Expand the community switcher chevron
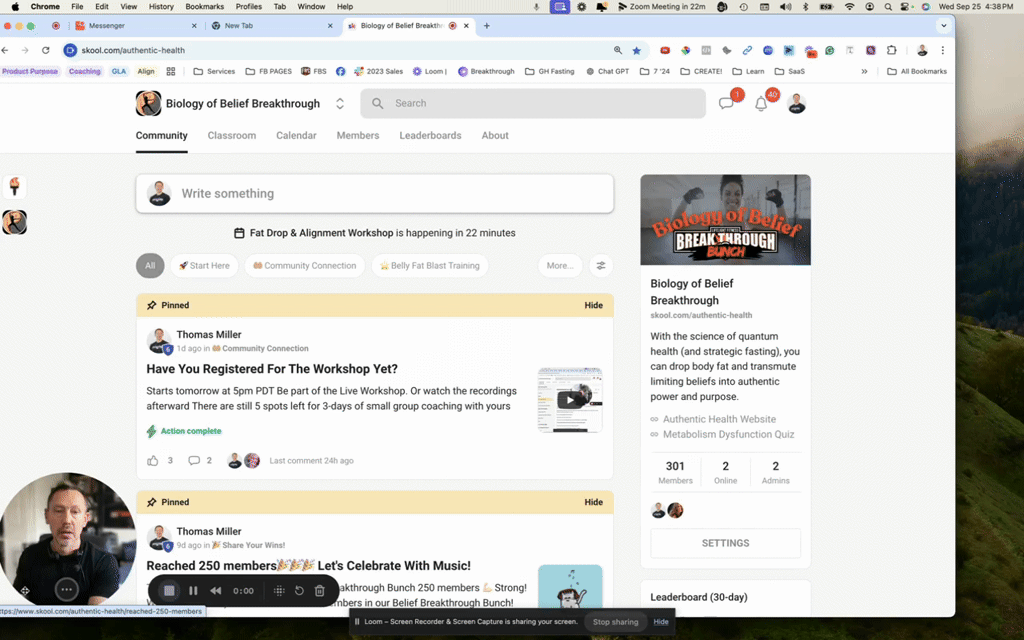Screen dimensions: 1024x640 coord(339,103)
